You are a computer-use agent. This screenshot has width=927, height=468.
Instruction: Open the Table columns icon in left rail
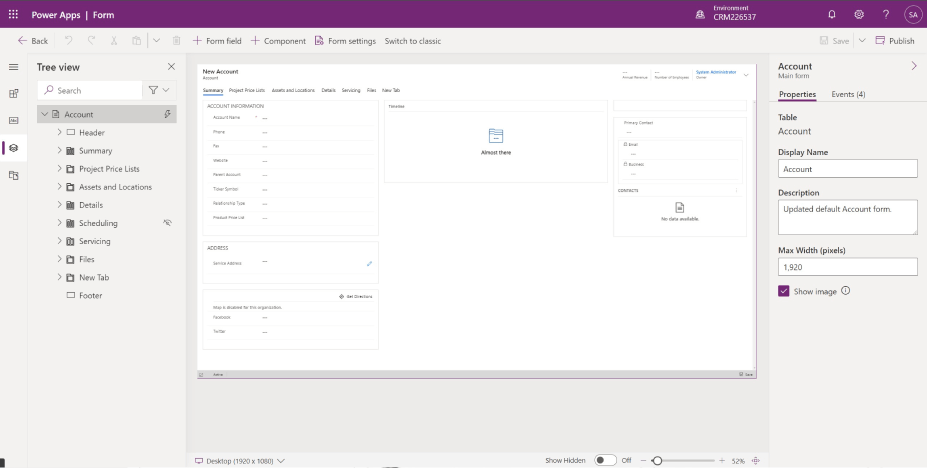[x=14, y=121]
